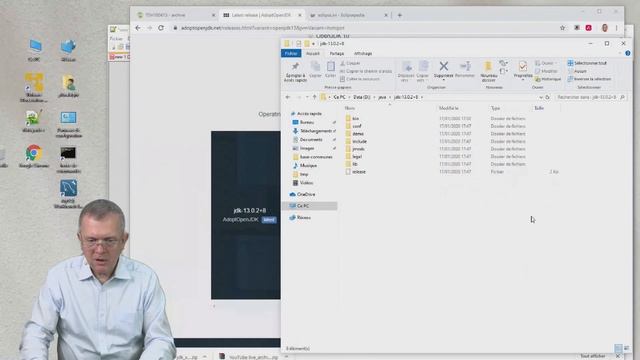Select OneDrive in navigation pane
The height and width of the screenshot is (360, 640).
306,194
